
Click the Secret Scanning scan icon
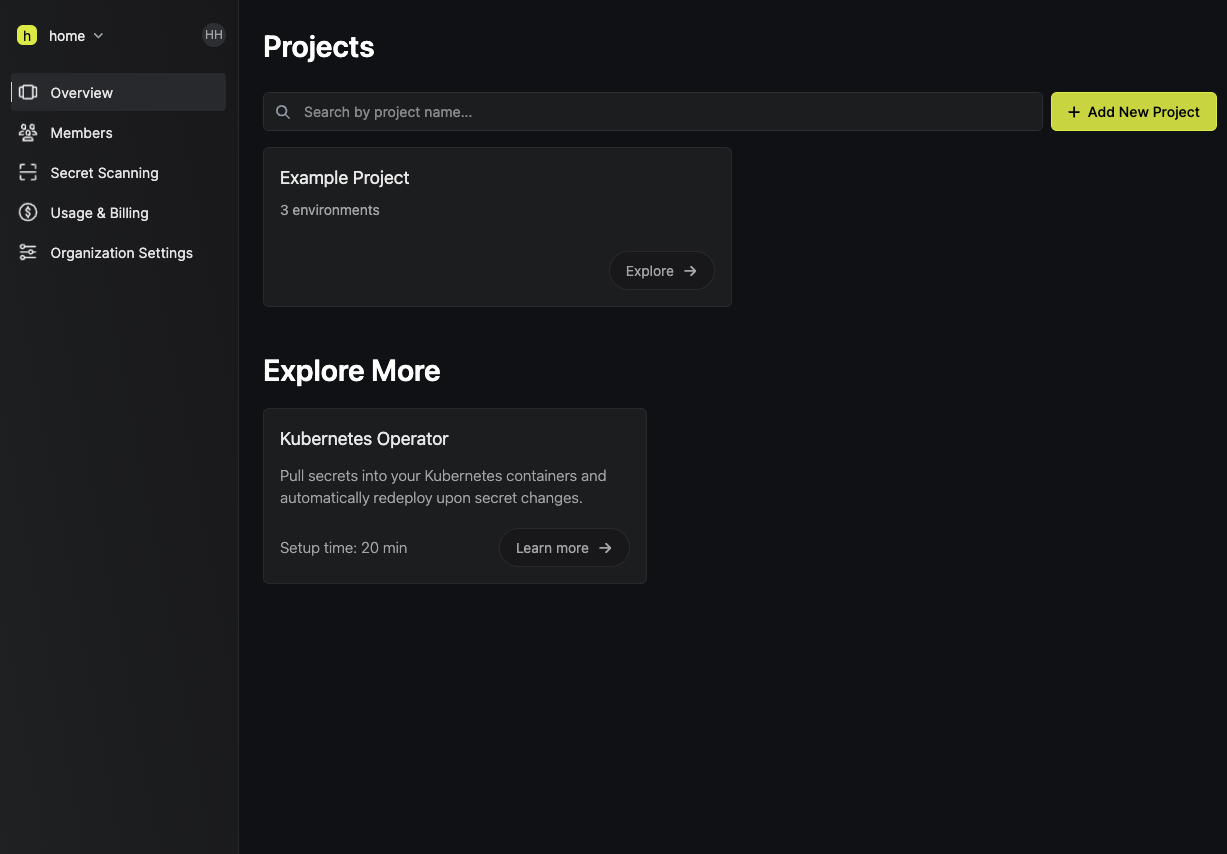(28, 172)
